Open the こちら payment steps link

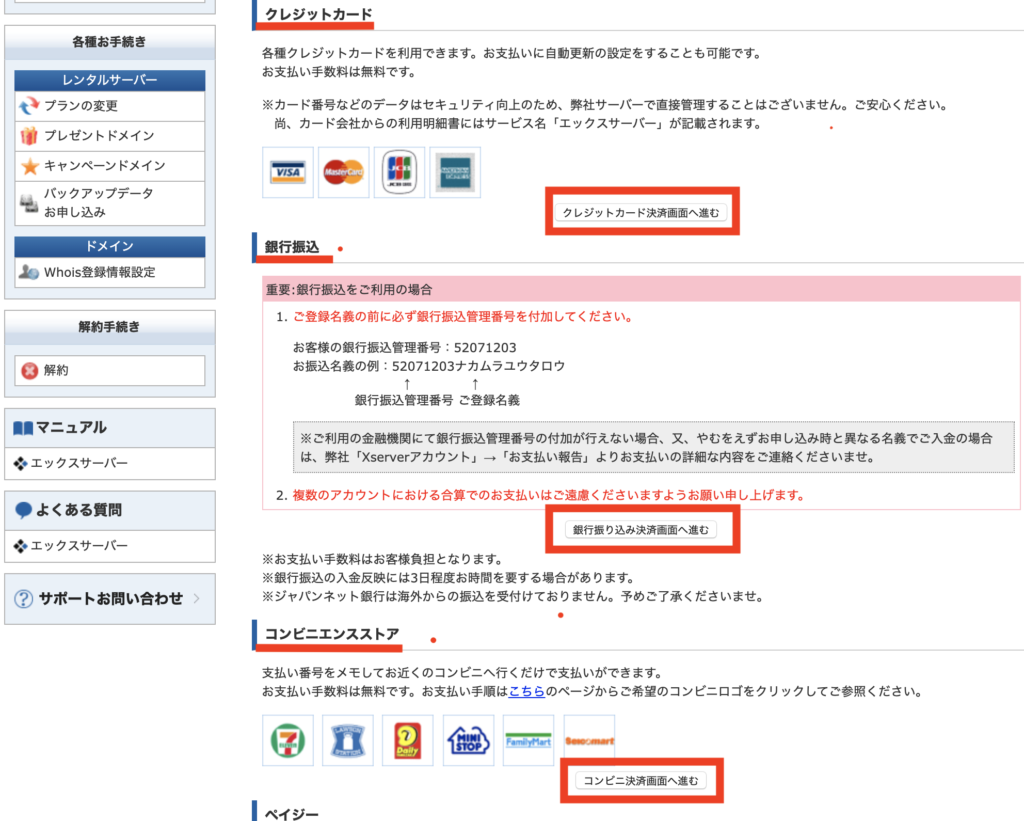(x=526, y=691)
